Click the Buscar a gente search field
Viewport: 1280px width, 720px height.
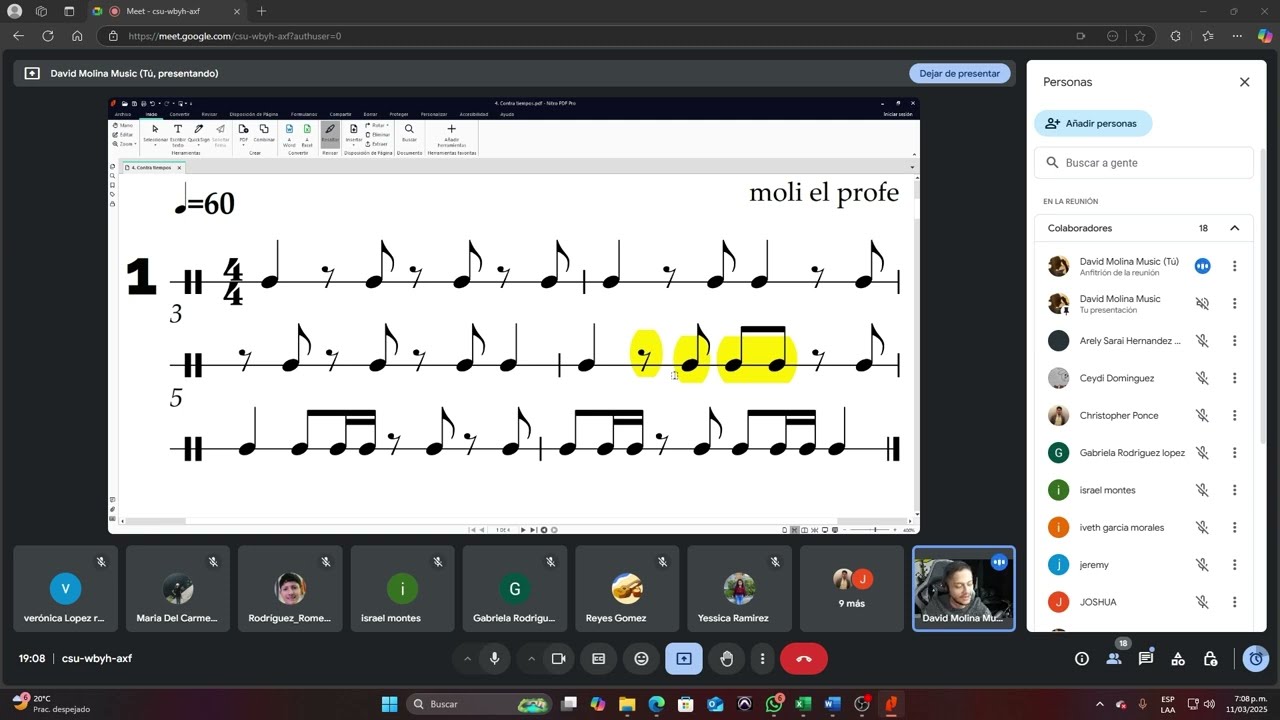[x=1144, y=163]
